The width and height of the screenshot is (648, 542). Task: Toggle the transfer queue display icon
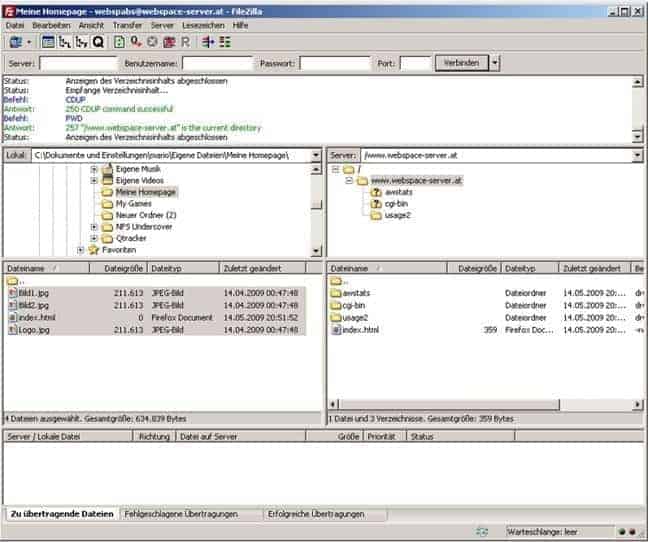98,42
